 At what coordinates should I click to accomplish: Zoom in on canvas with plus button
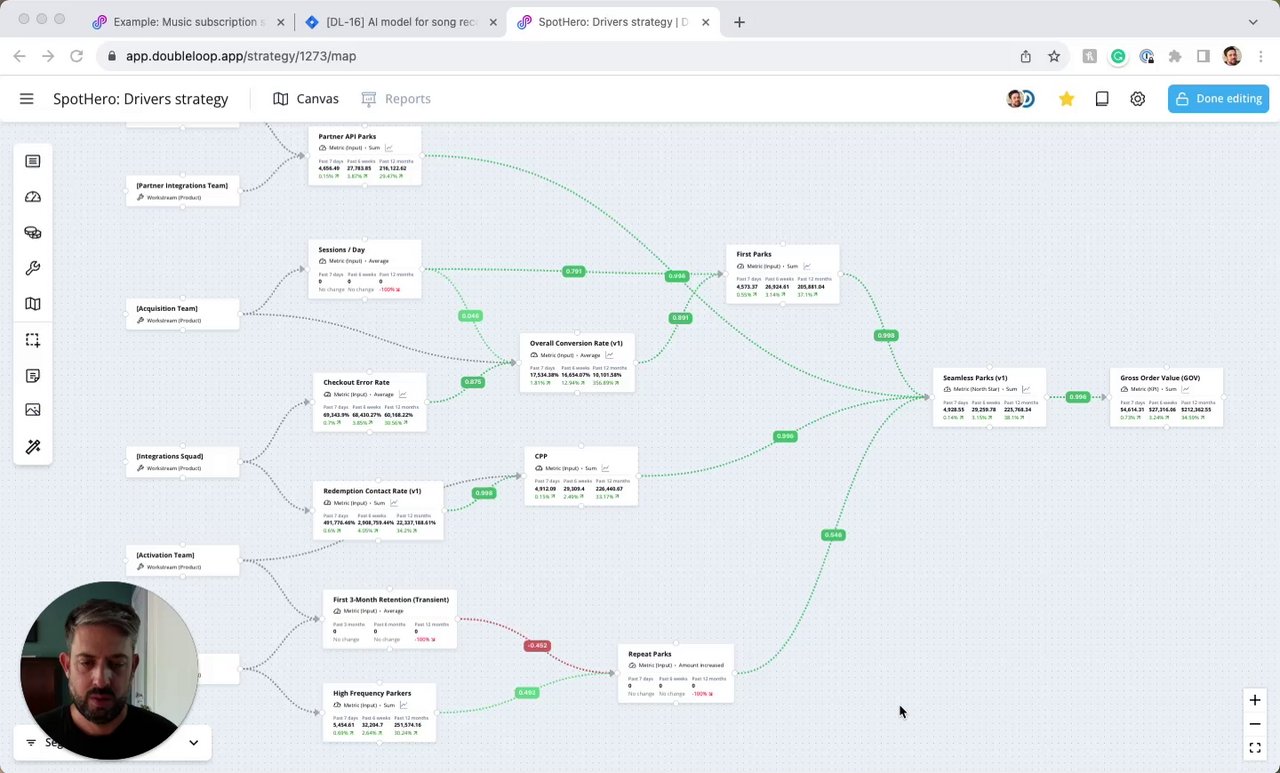[1255, 700]
